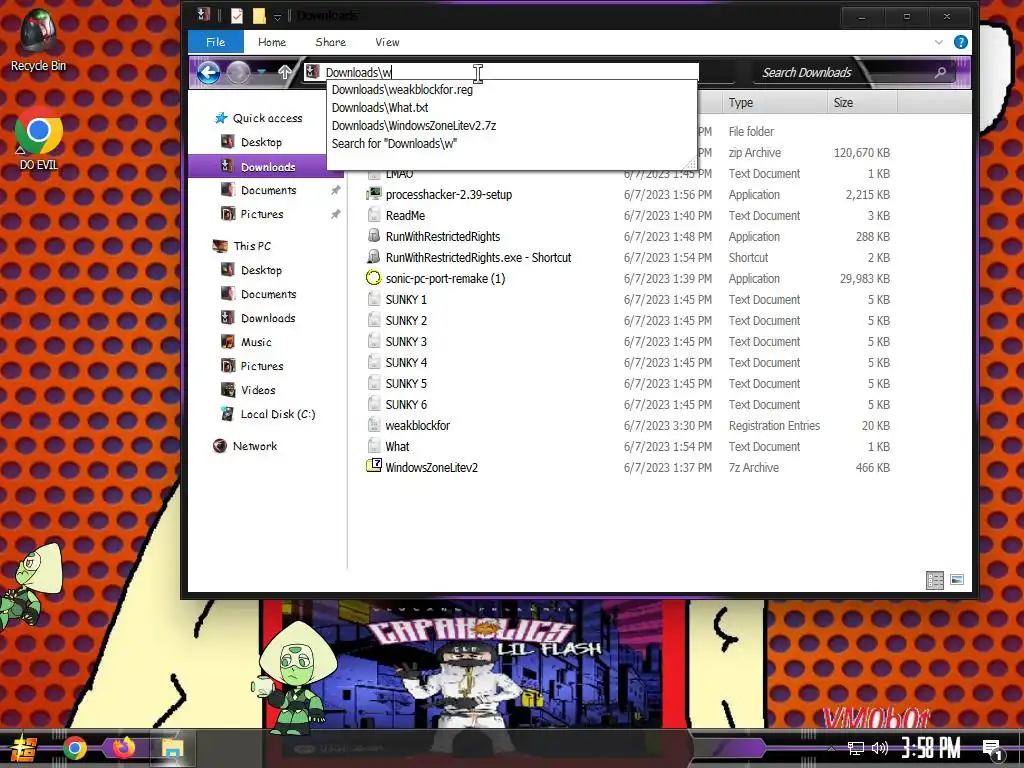Image resolution: width=1024 pixels, height=768 pixels.
Task: Open the Start menu button
Action: coord(24,748)
